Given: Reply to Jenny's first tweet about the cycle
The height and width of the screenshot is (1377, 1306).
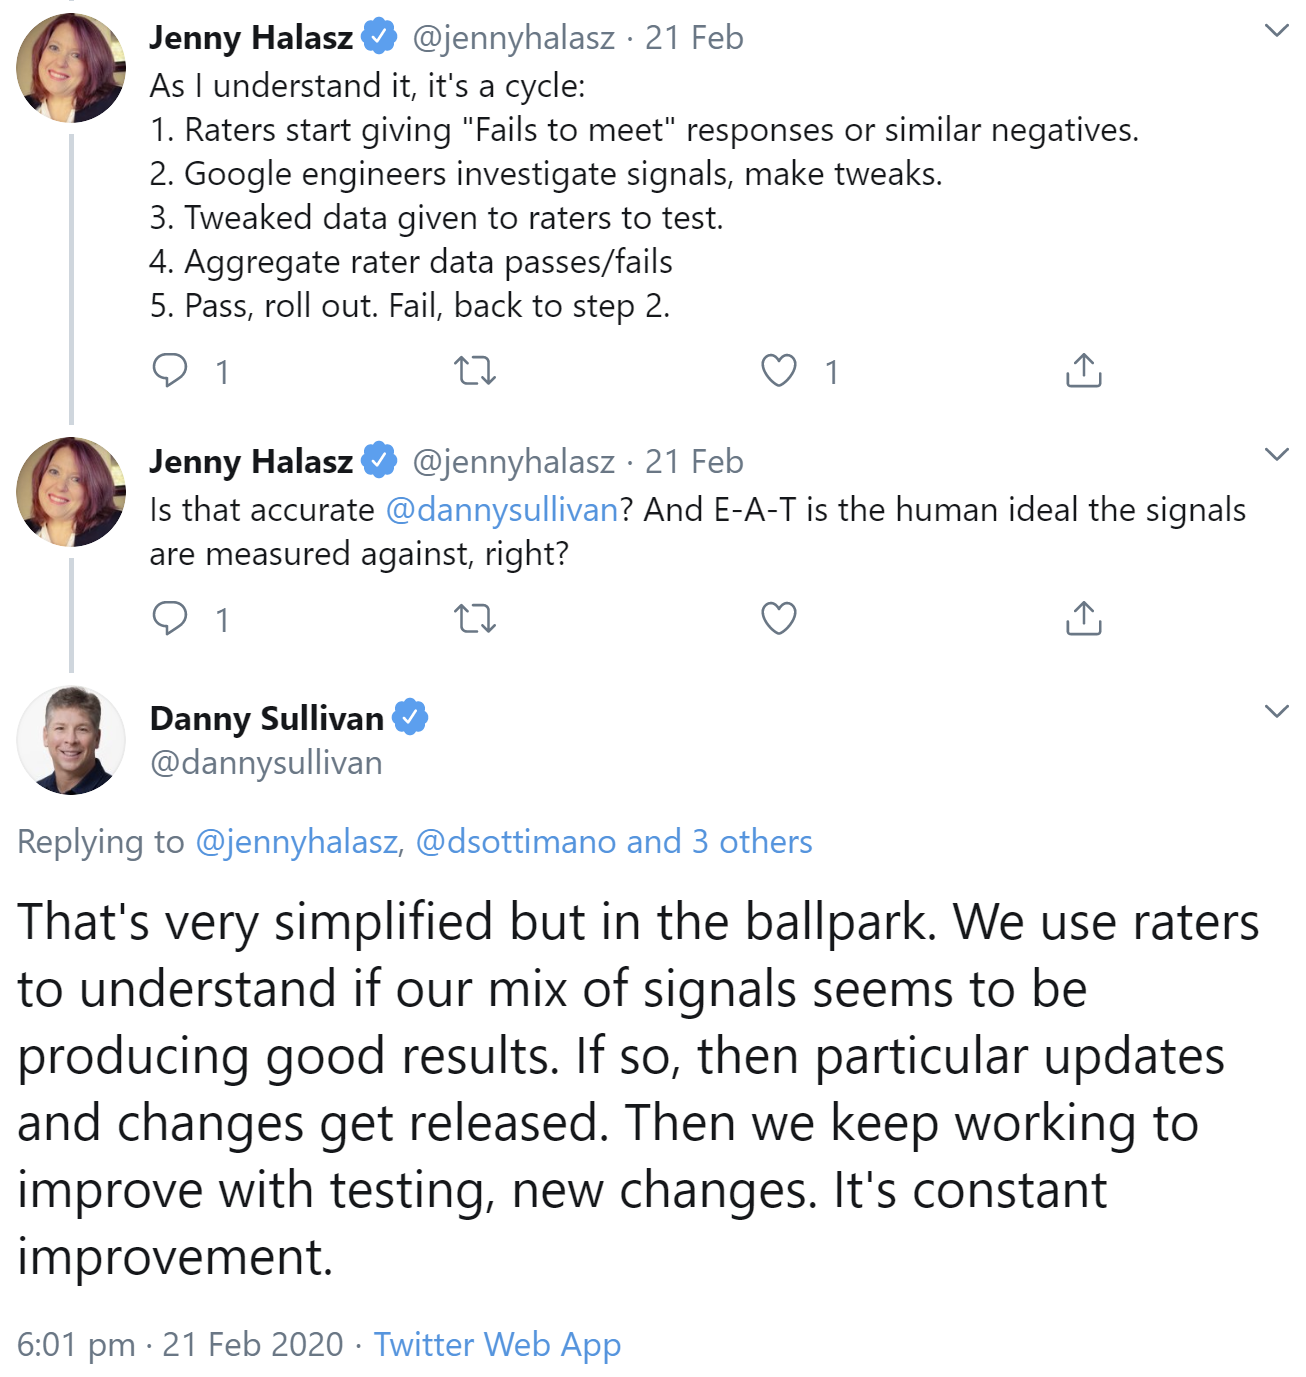Looking at the screenshot, I should pos(170,371).
